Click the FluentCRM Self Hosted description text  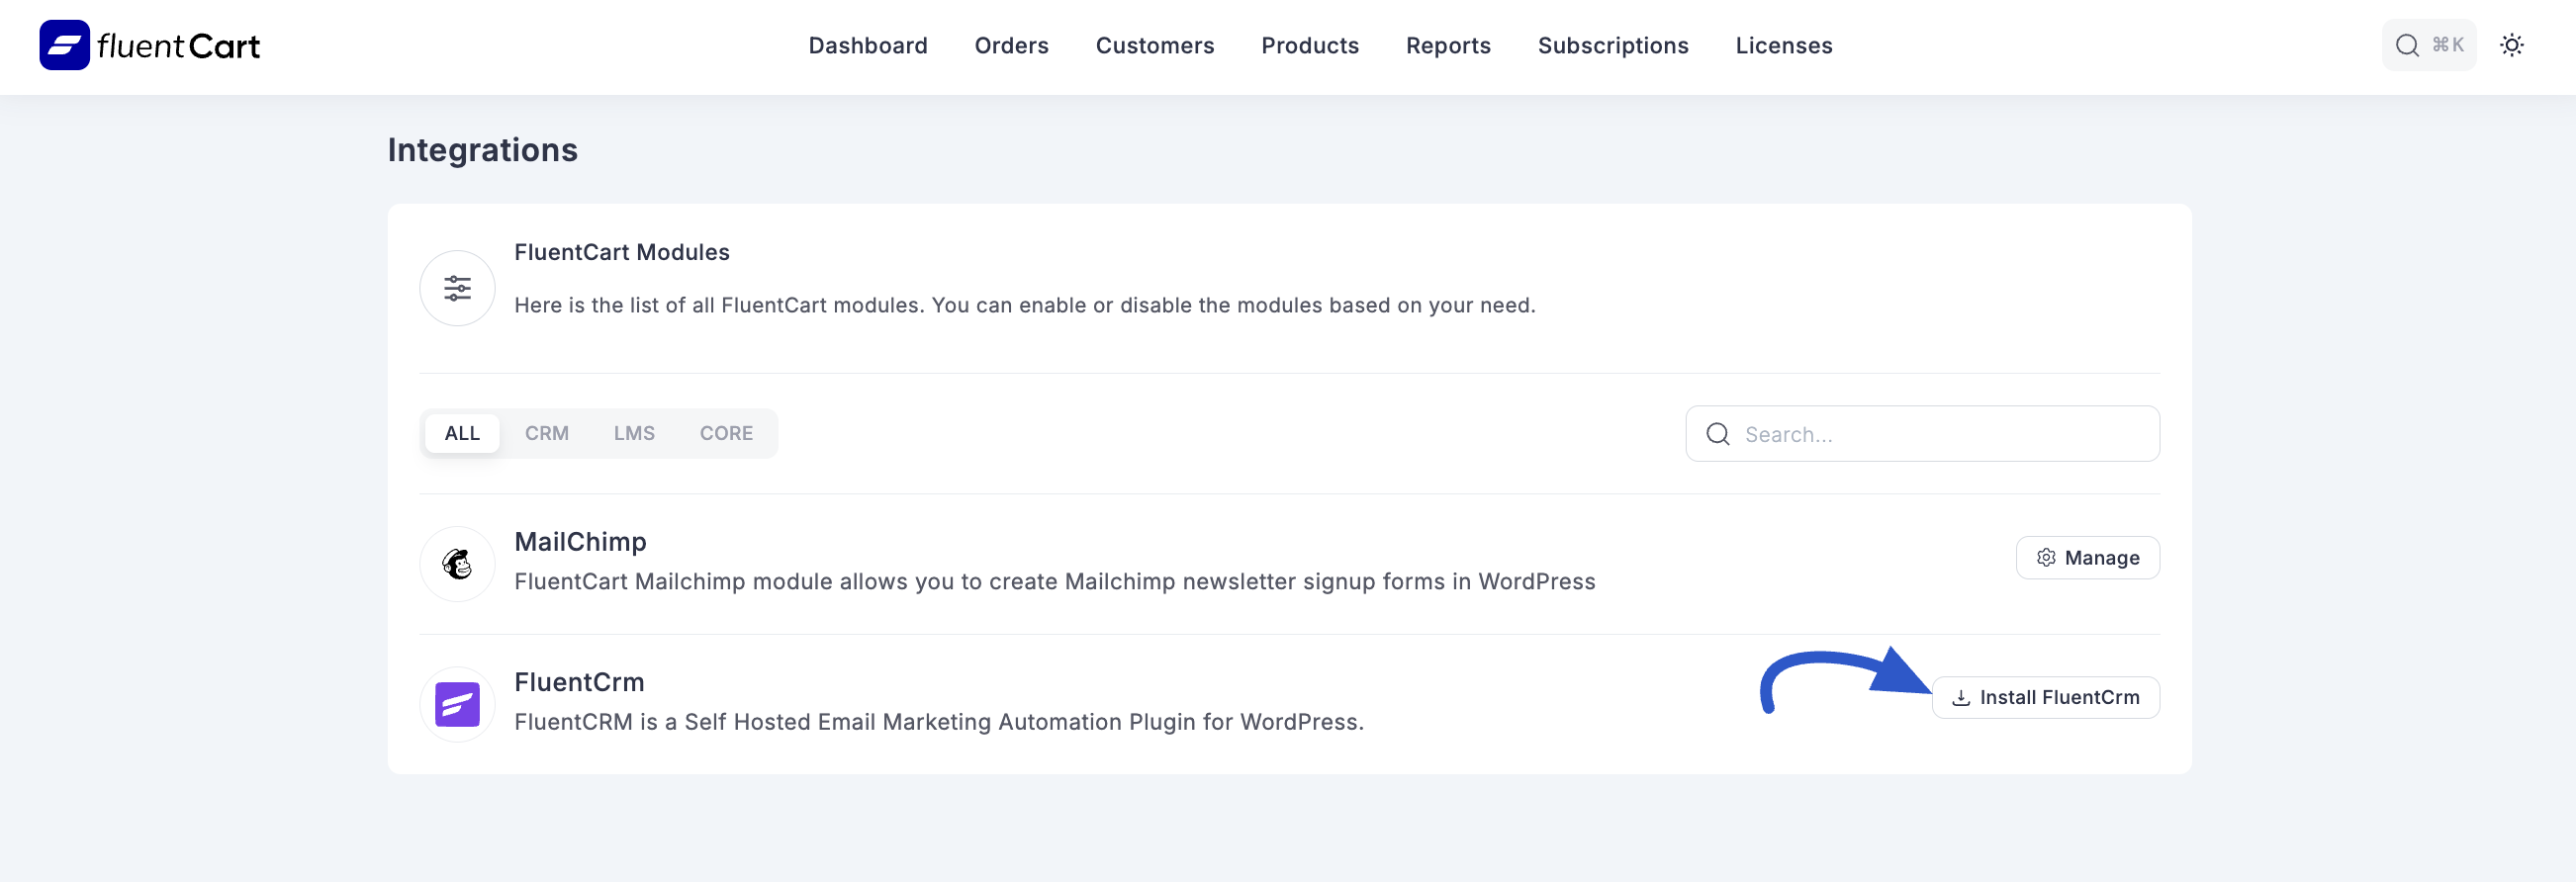938,722
